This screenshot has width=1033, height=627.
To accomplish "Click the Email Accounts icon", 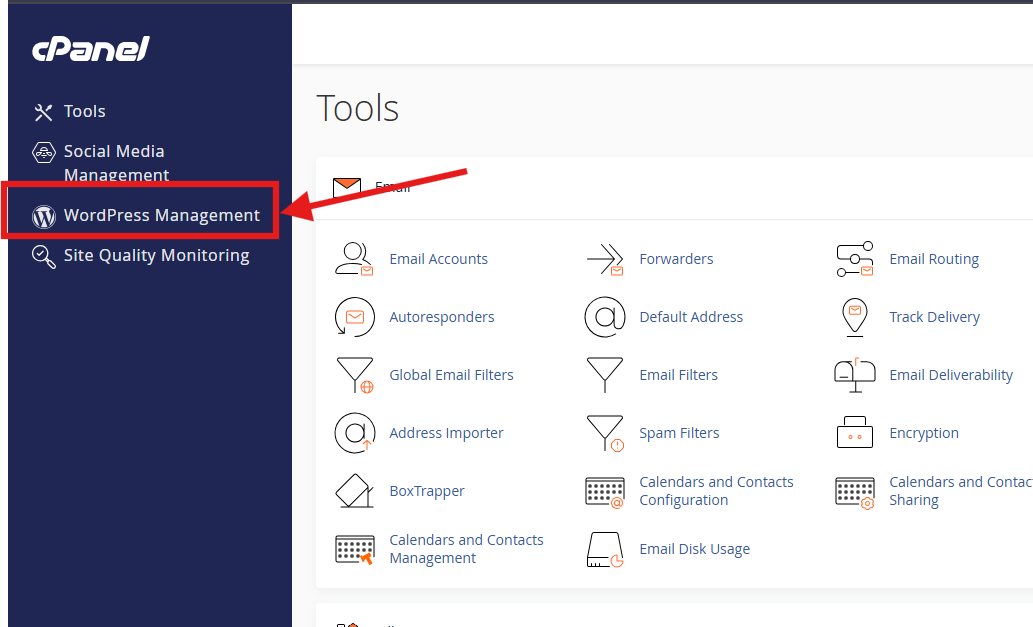I will tap(354, 259).
